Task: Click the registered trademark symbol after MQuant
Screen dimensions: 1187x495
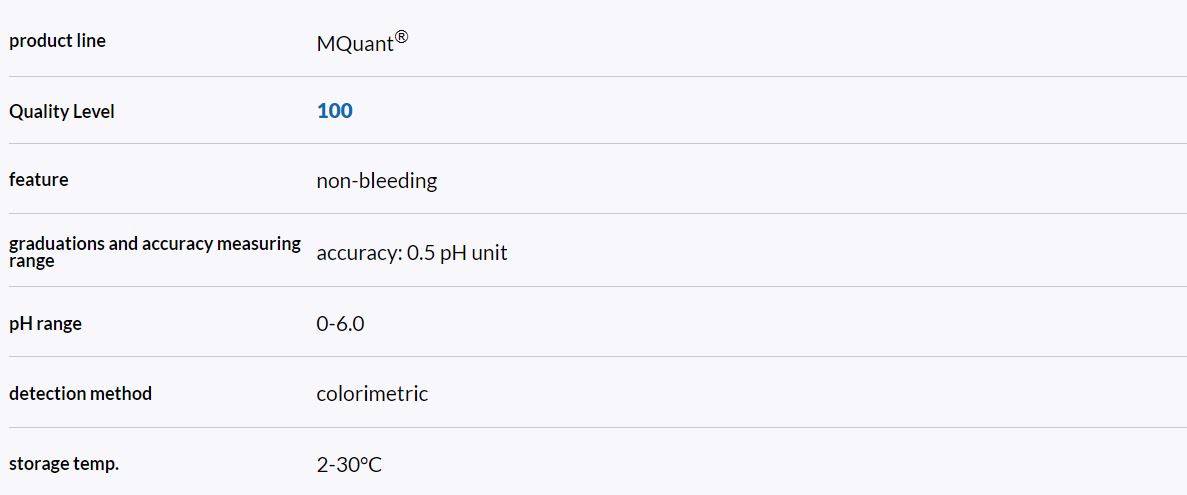Action: (401, 38)
